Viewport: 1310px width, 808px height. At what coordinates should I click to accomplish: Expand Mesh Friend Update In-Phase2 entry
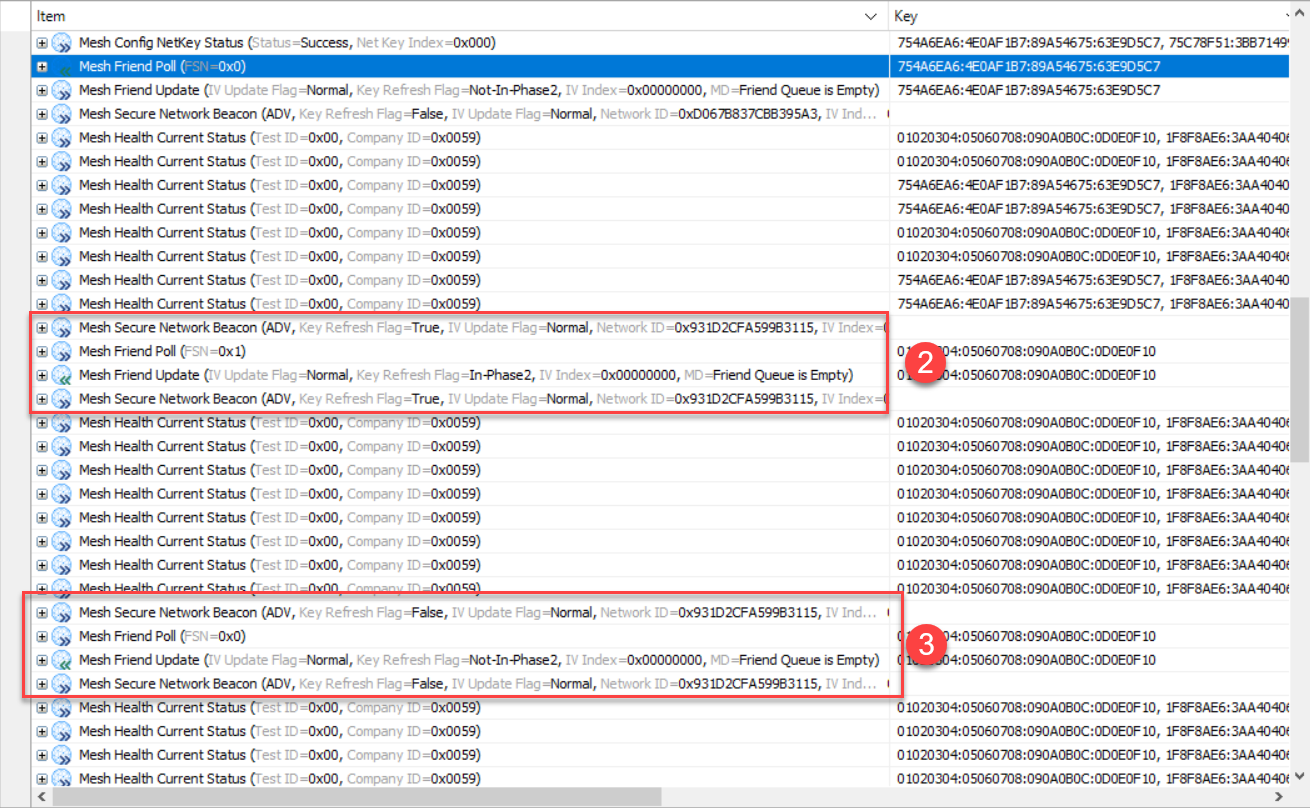tap(42, 376)
